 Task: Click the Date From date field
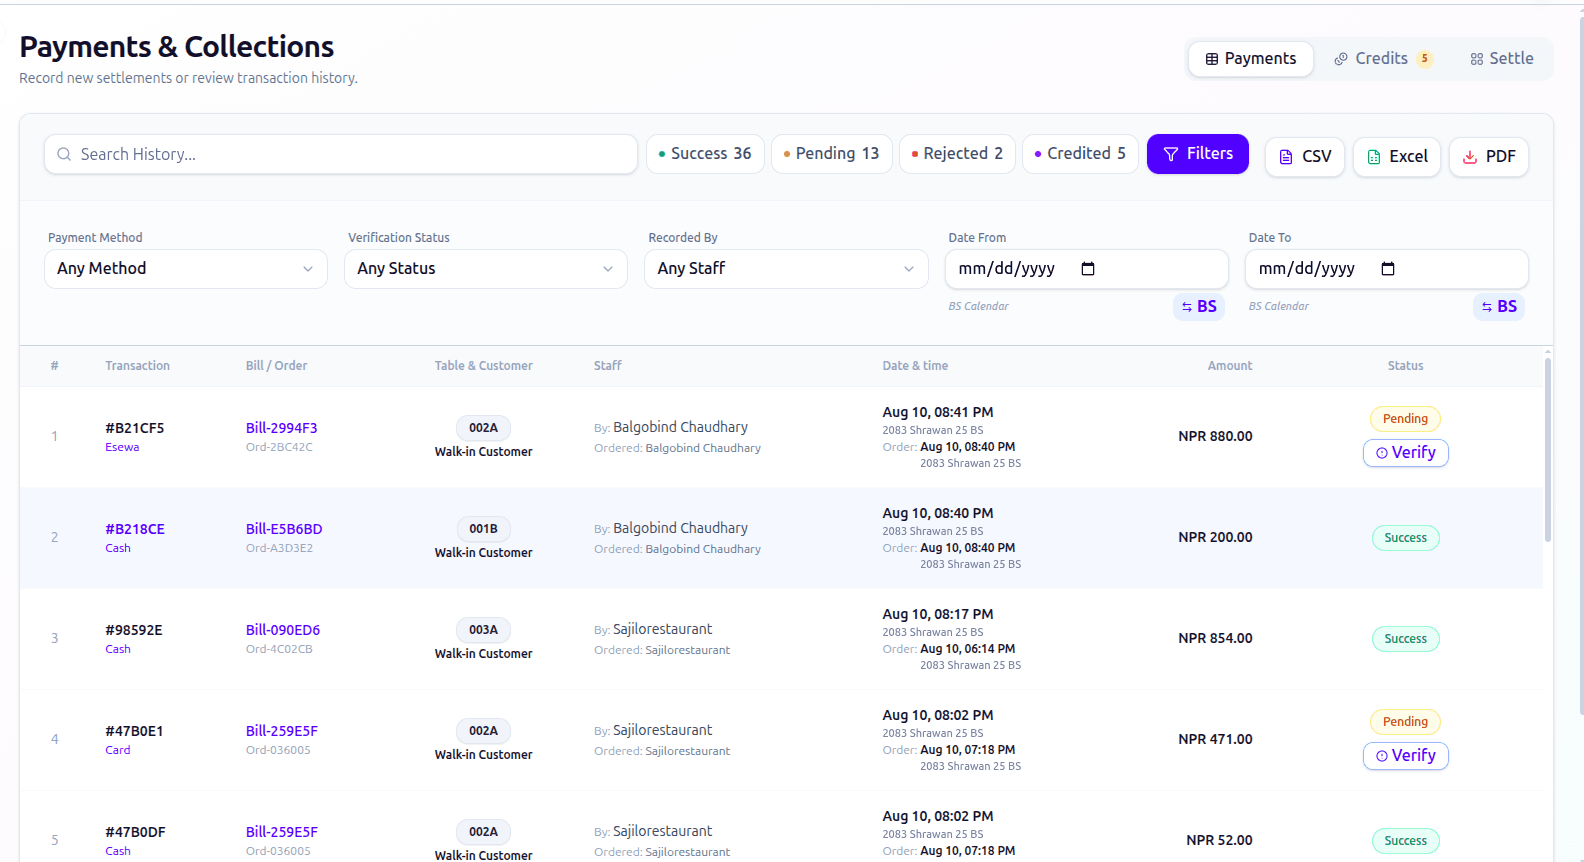pos(1086,269)
